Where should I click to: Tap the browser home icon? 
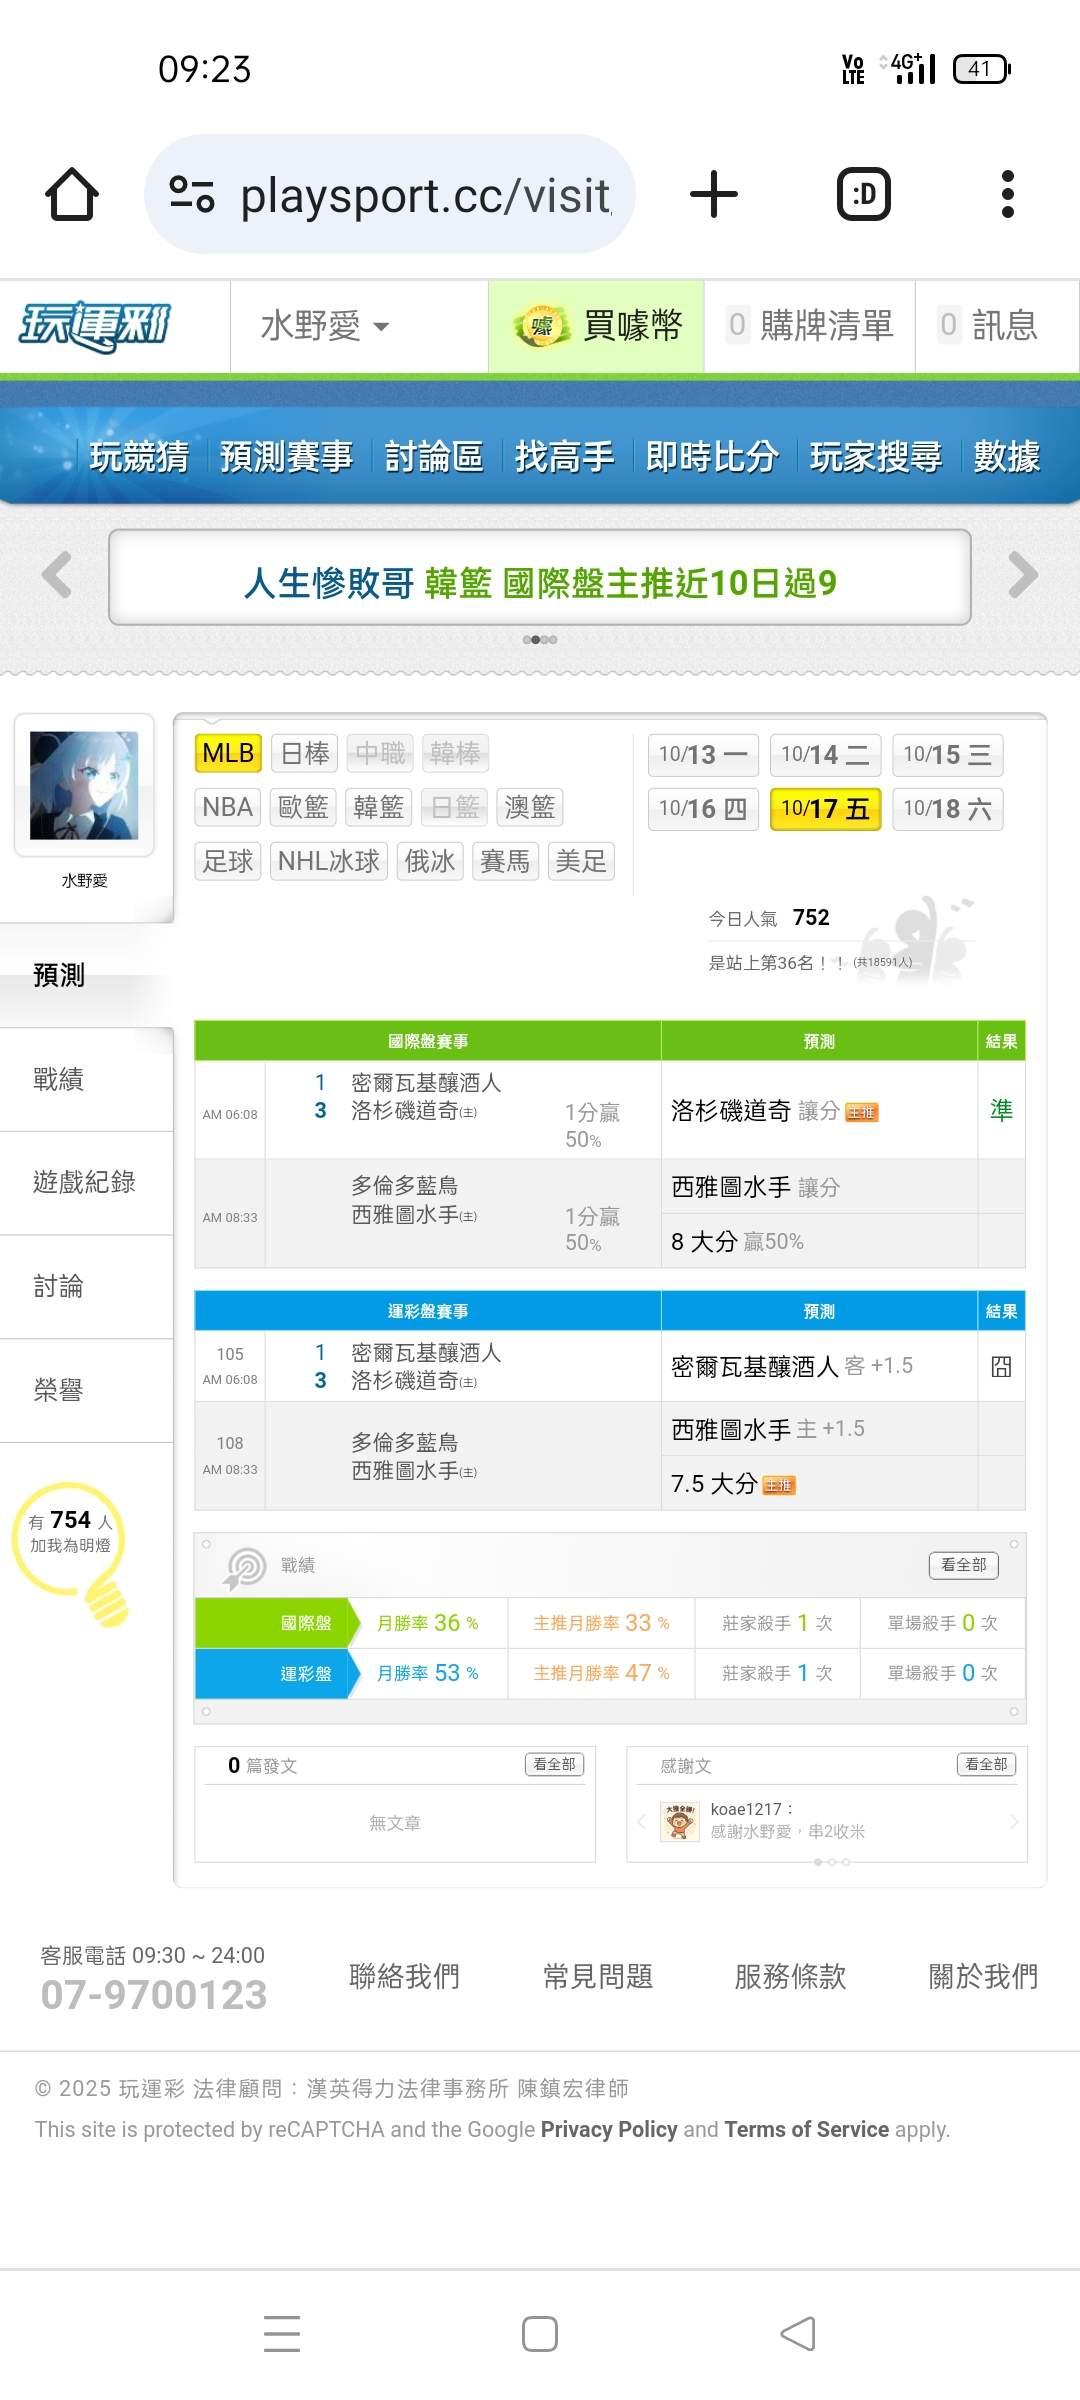tap(72, 194)
